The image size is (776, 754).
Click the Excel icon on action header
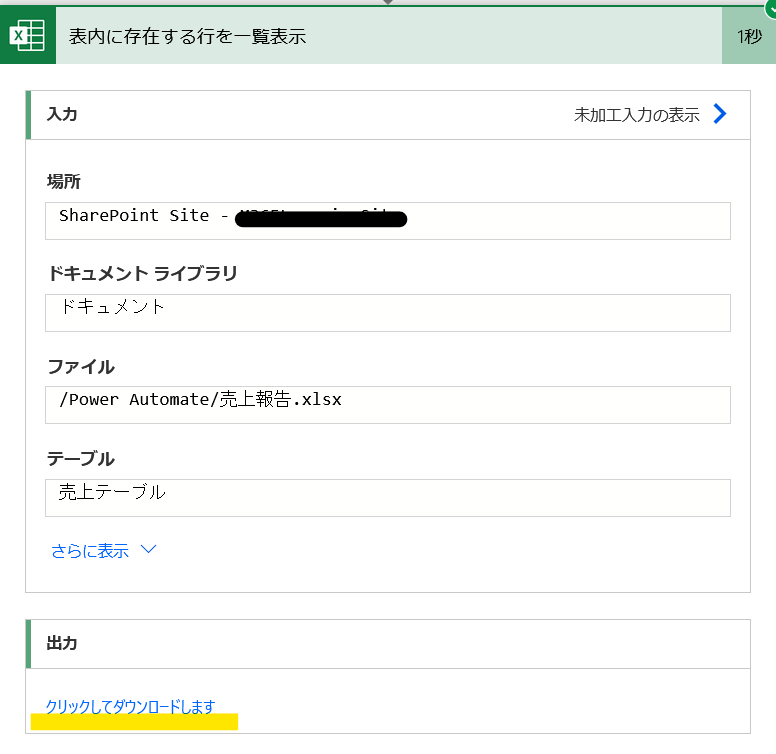(x=28, y=35)
